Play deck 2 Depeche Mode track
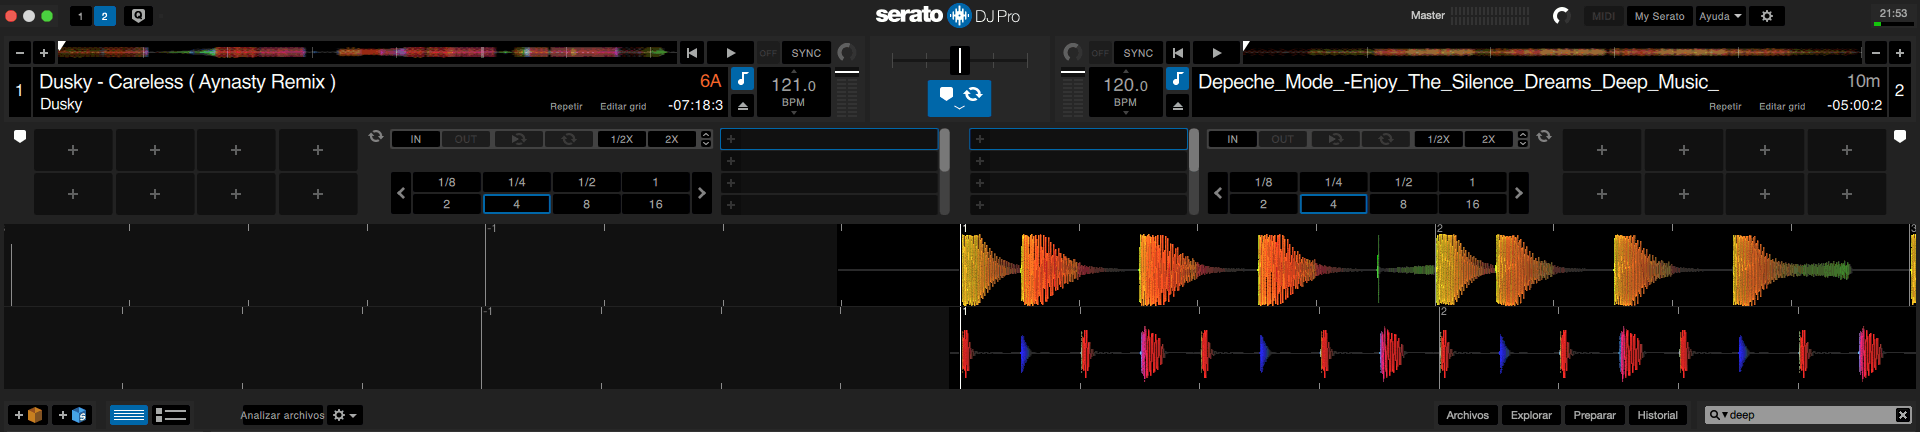Screen dimensions: 1920x432 [x=1216, y=53]
